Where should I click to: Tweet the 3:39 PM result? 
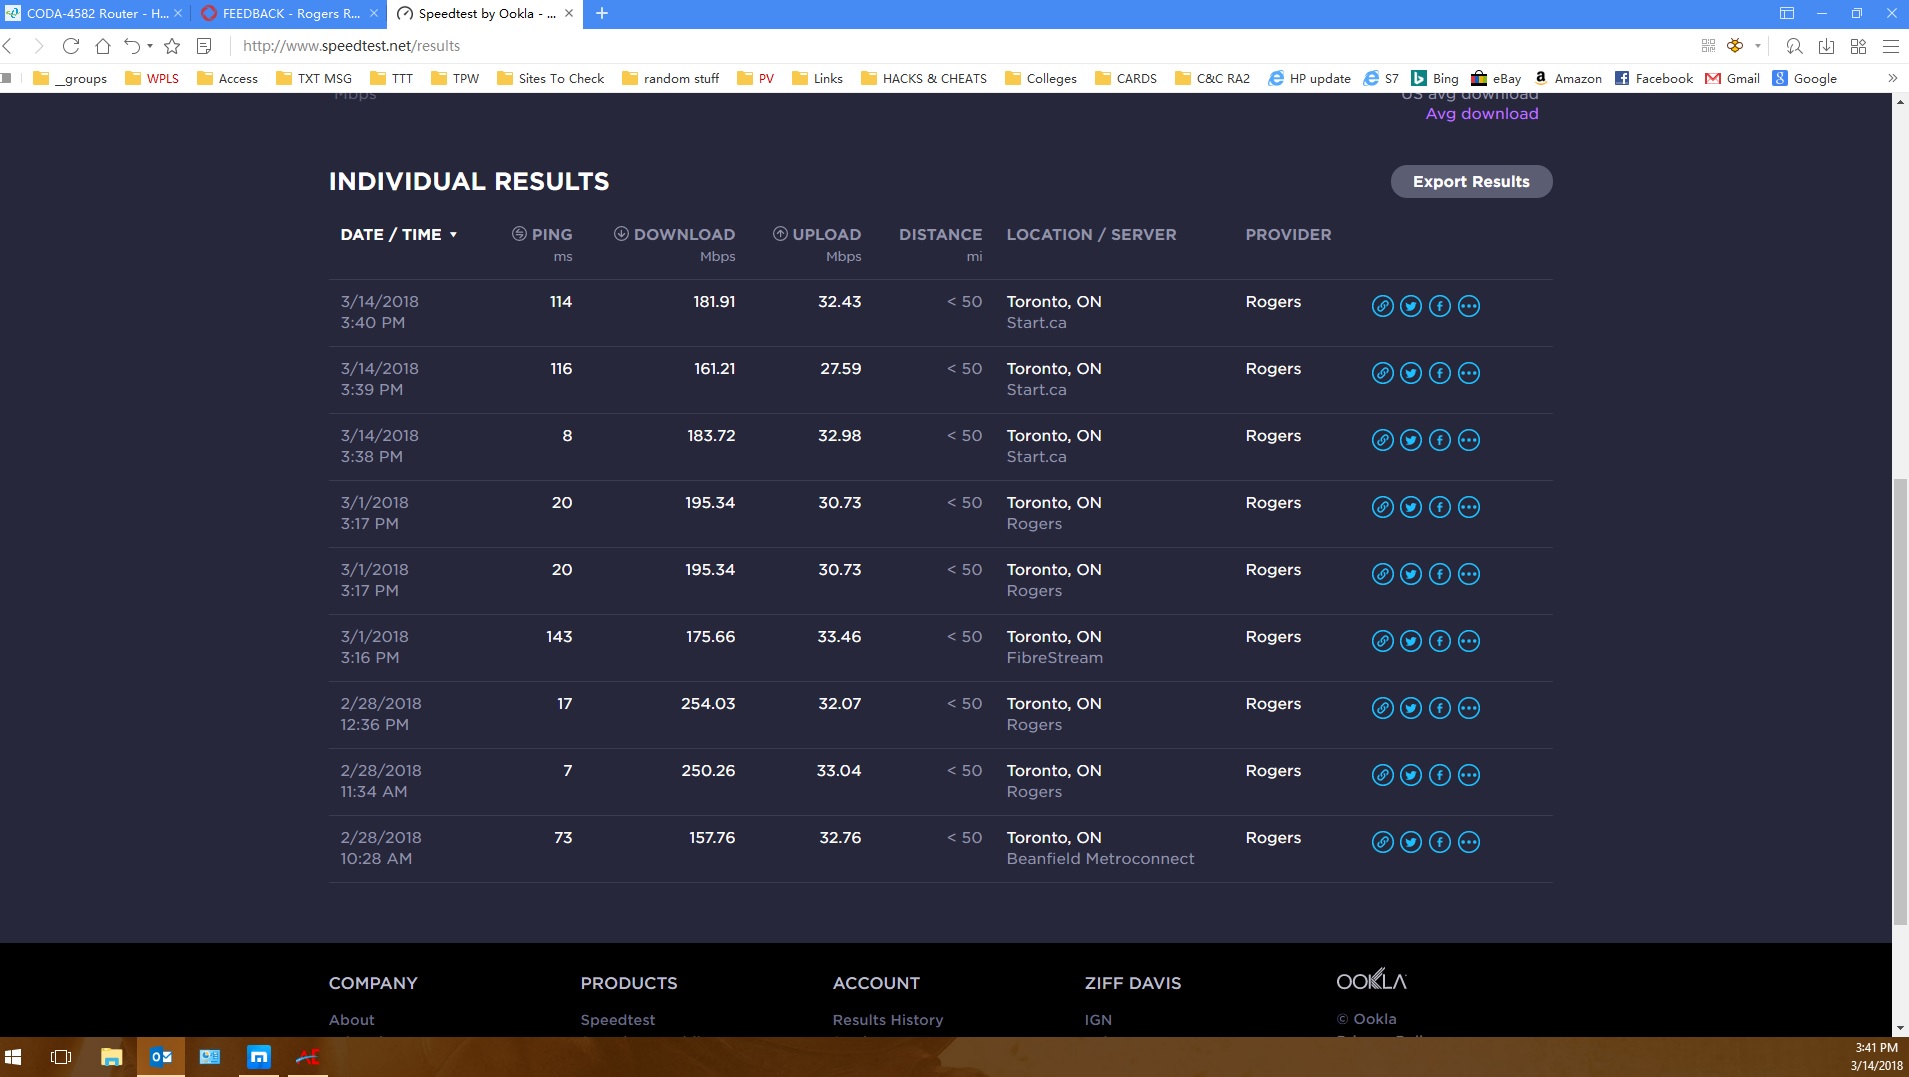click(x=1411, y=373)
